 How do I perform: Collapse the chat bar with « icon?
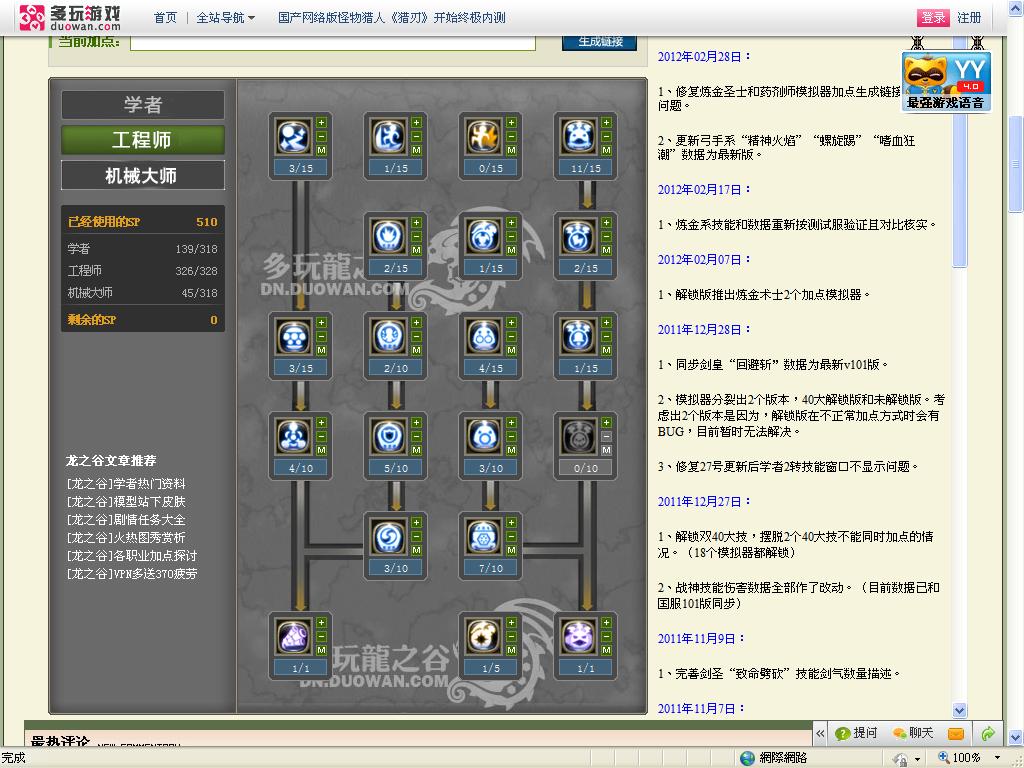coord(820,733)
